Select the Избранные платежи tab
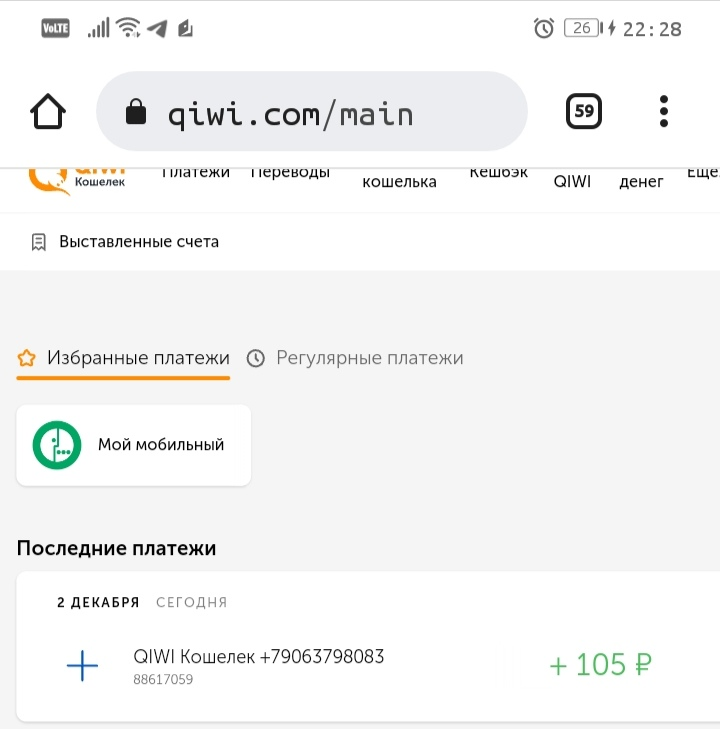Image resolution: width=720 pixels, height=729 pixels. [x=123, y=359]
